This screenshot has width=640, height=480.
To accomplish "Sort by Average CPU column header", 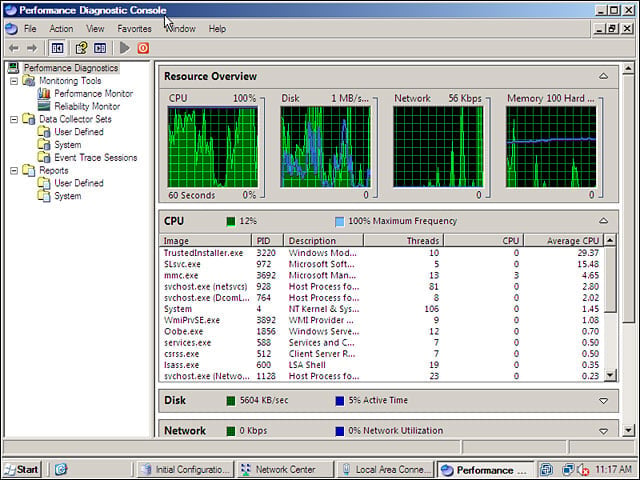I will click(x=564, y=240).
